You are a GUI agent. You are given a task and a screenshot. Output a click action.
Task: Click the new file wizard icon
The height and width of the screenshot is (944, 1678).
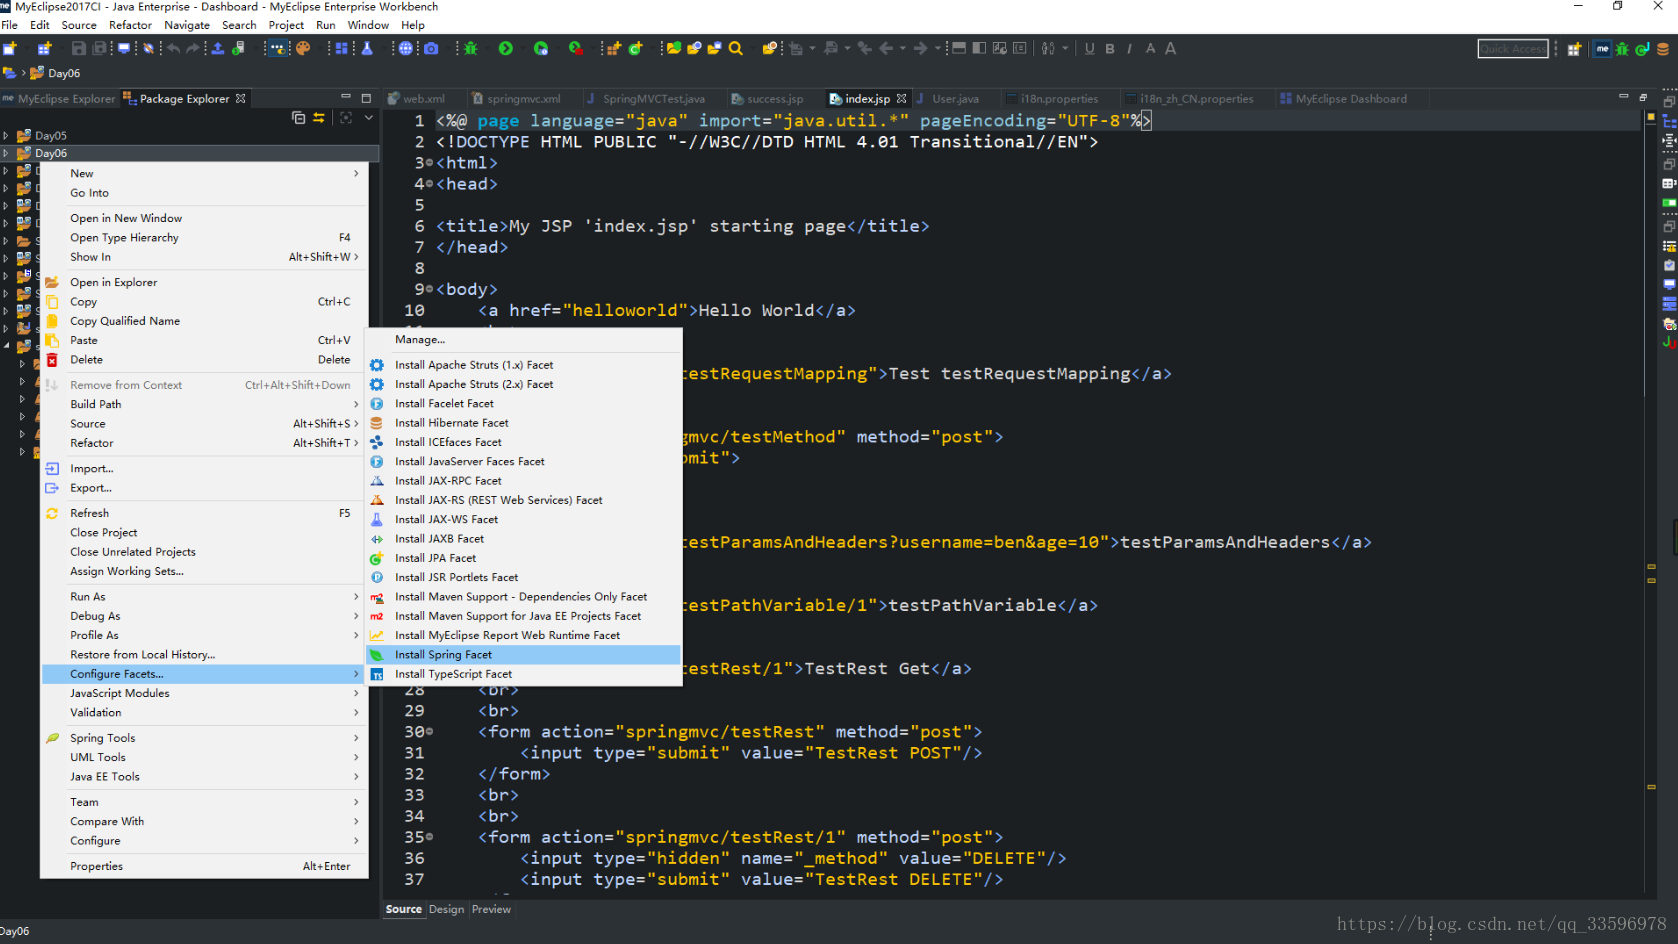pos(10,48)
